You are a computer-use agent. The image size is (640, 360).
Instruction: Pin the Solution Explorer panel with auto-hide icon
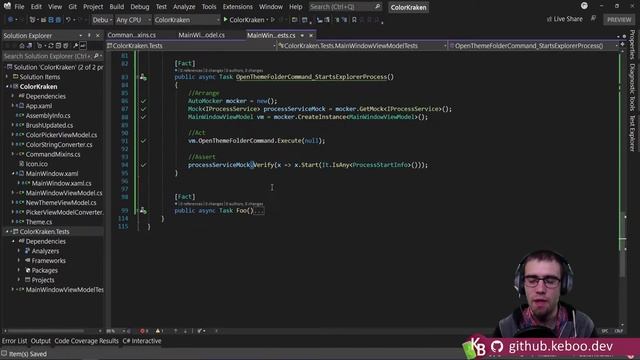click(x=89, y=36)
